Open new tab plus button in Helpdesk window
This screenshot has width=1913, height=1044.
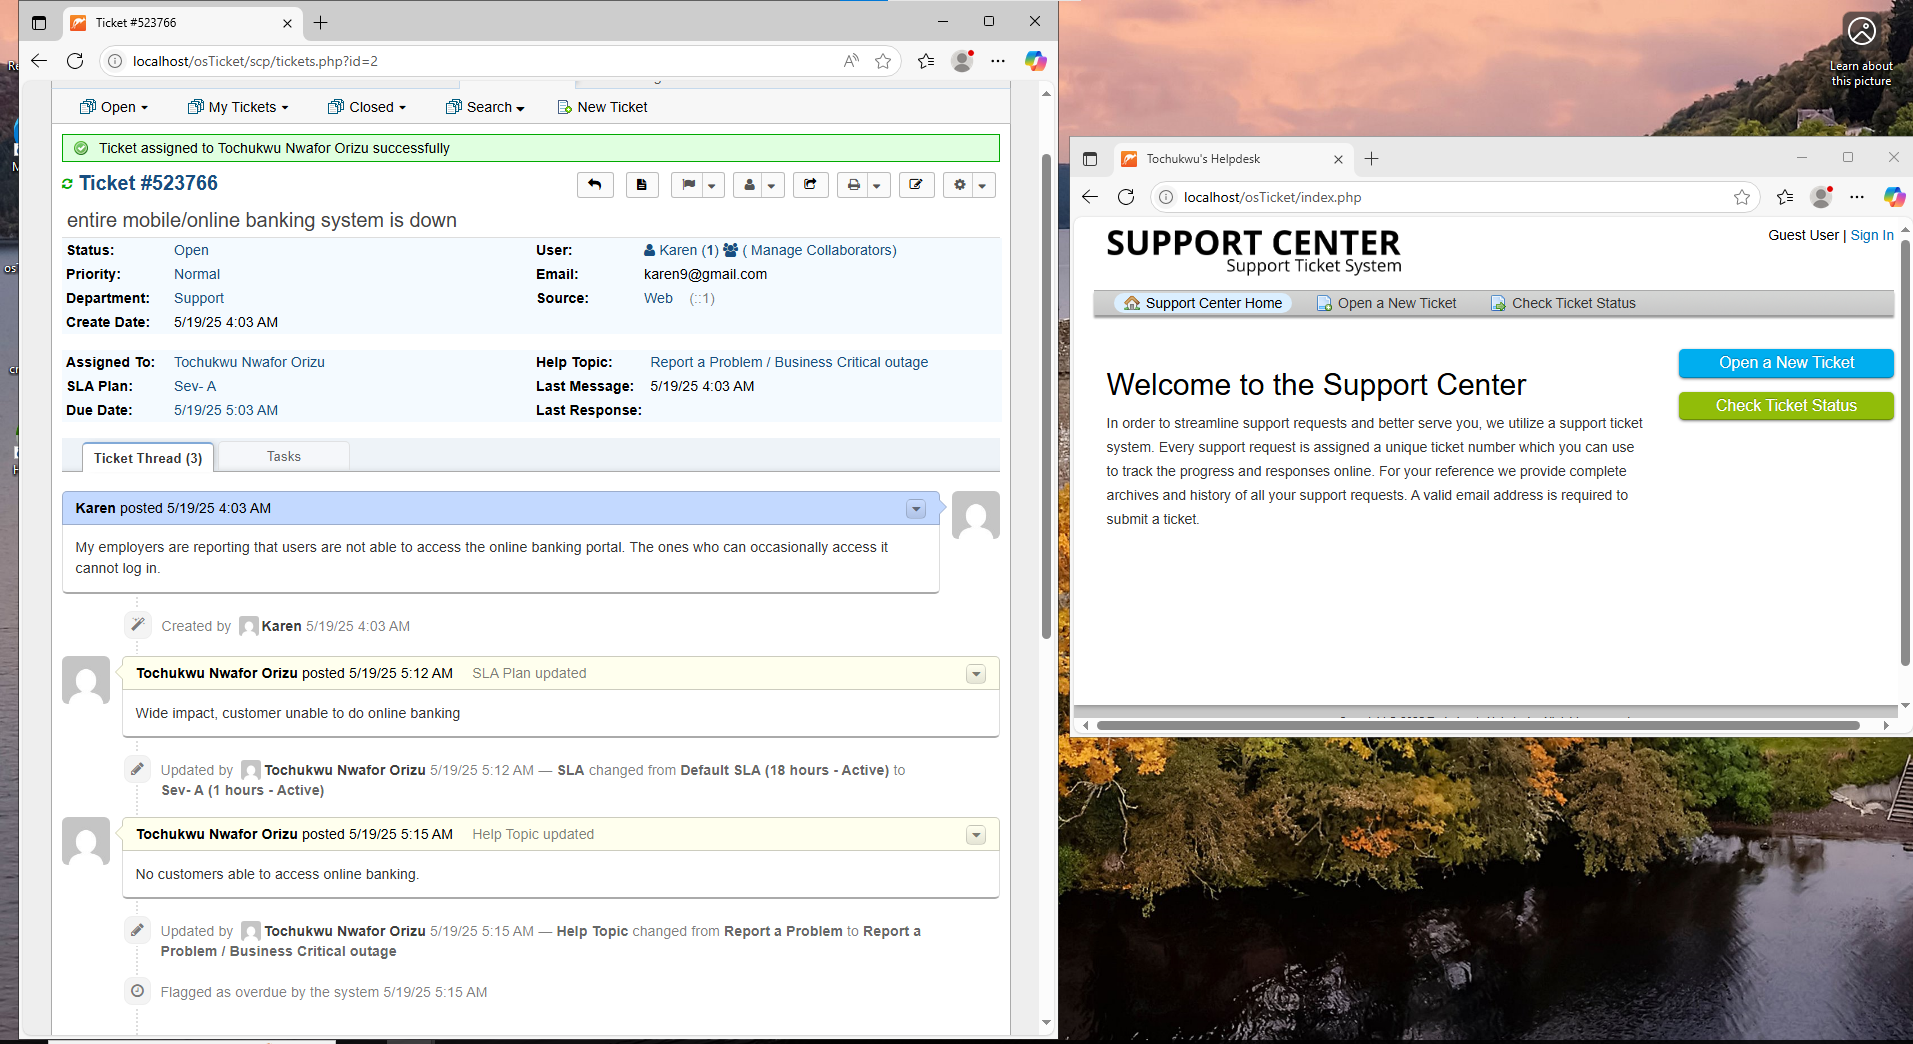(1371, 158)
